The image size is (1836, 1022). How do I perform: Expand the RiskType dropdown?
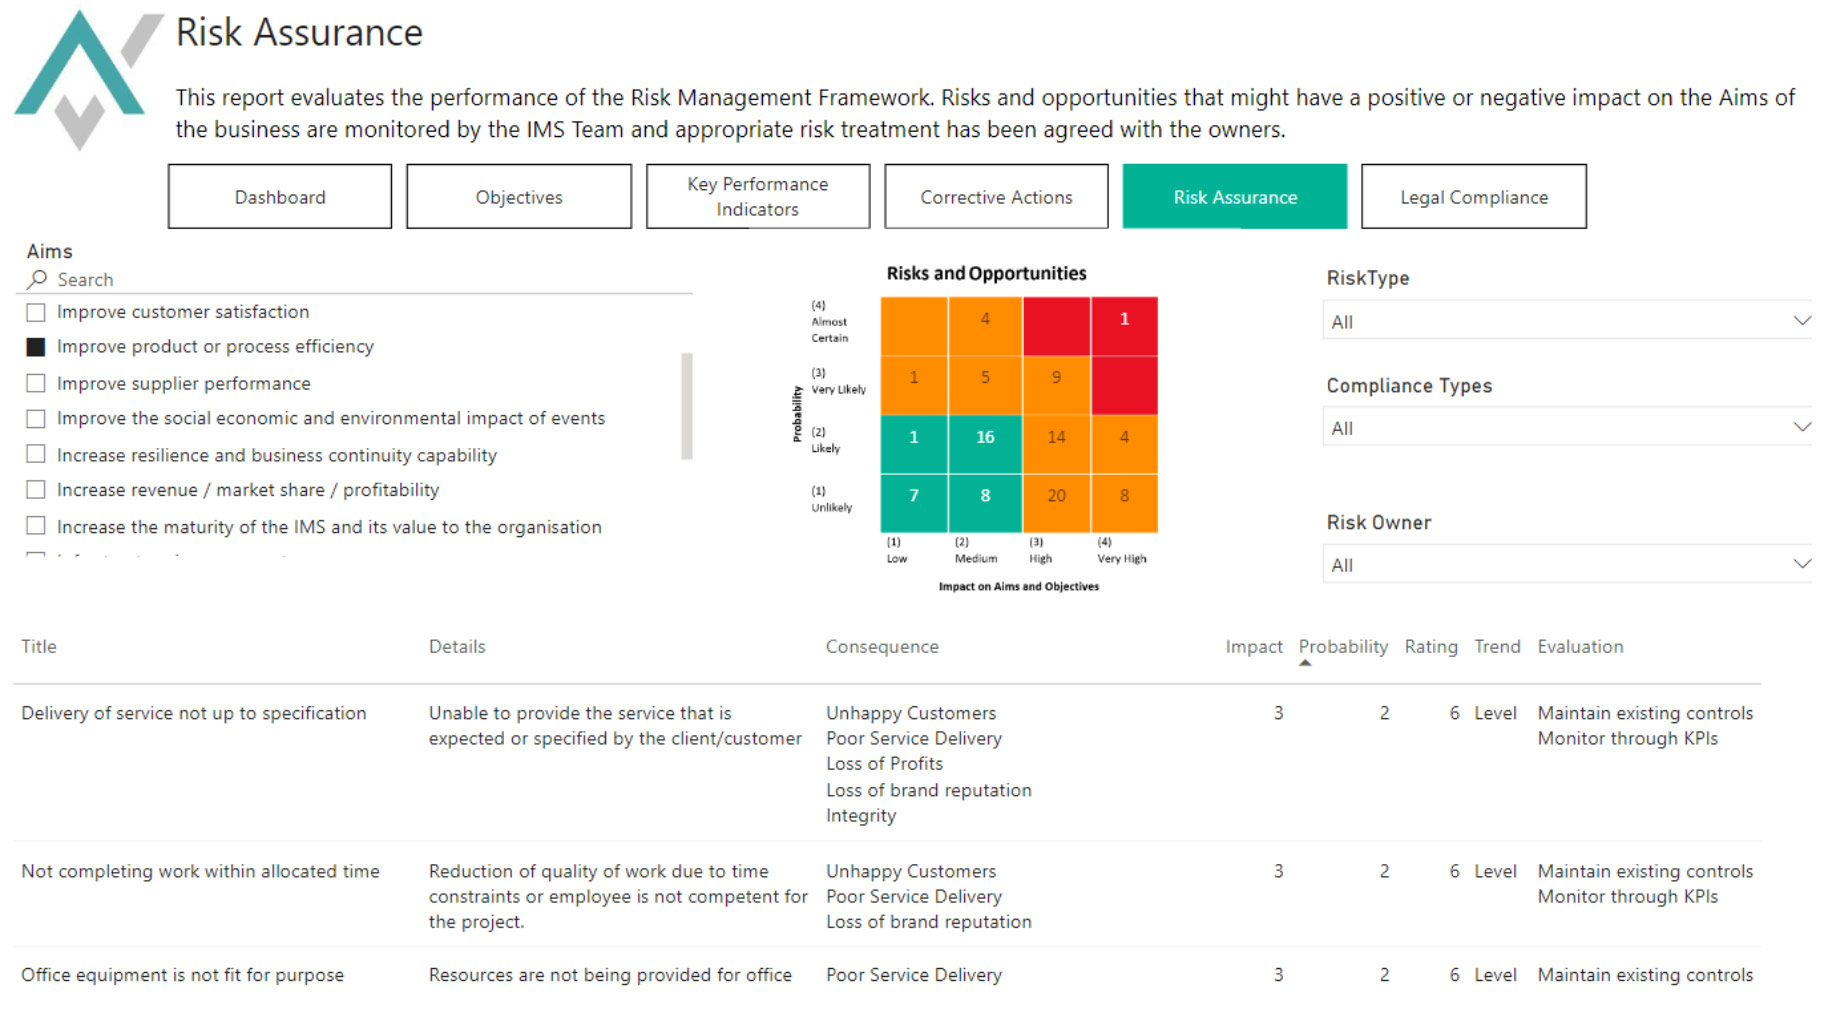[1800, 321]
